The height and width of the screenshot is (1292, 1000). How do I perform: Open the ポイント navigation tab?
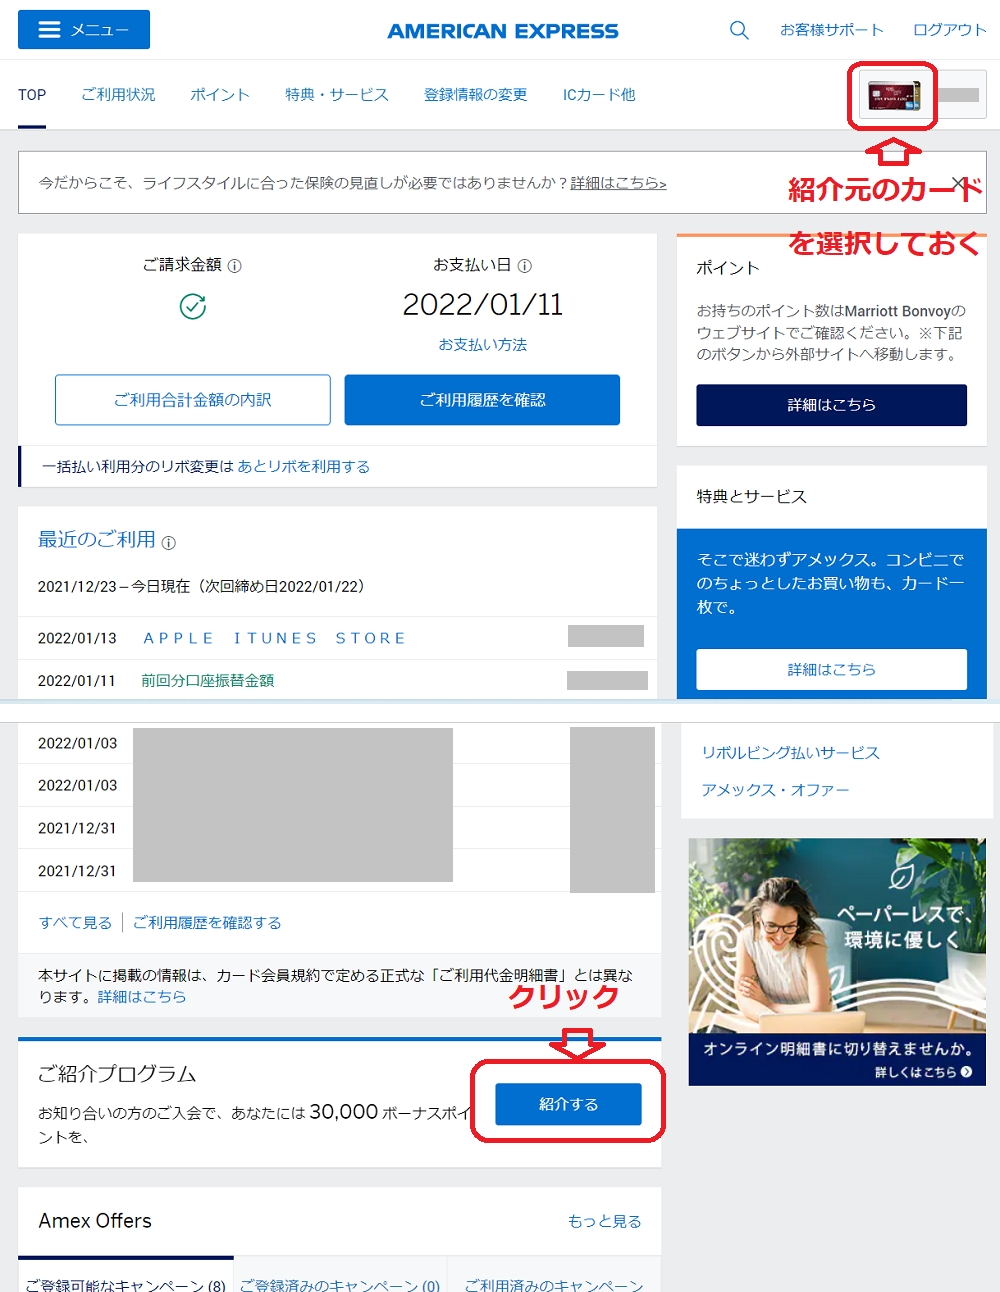pos(220,95)
